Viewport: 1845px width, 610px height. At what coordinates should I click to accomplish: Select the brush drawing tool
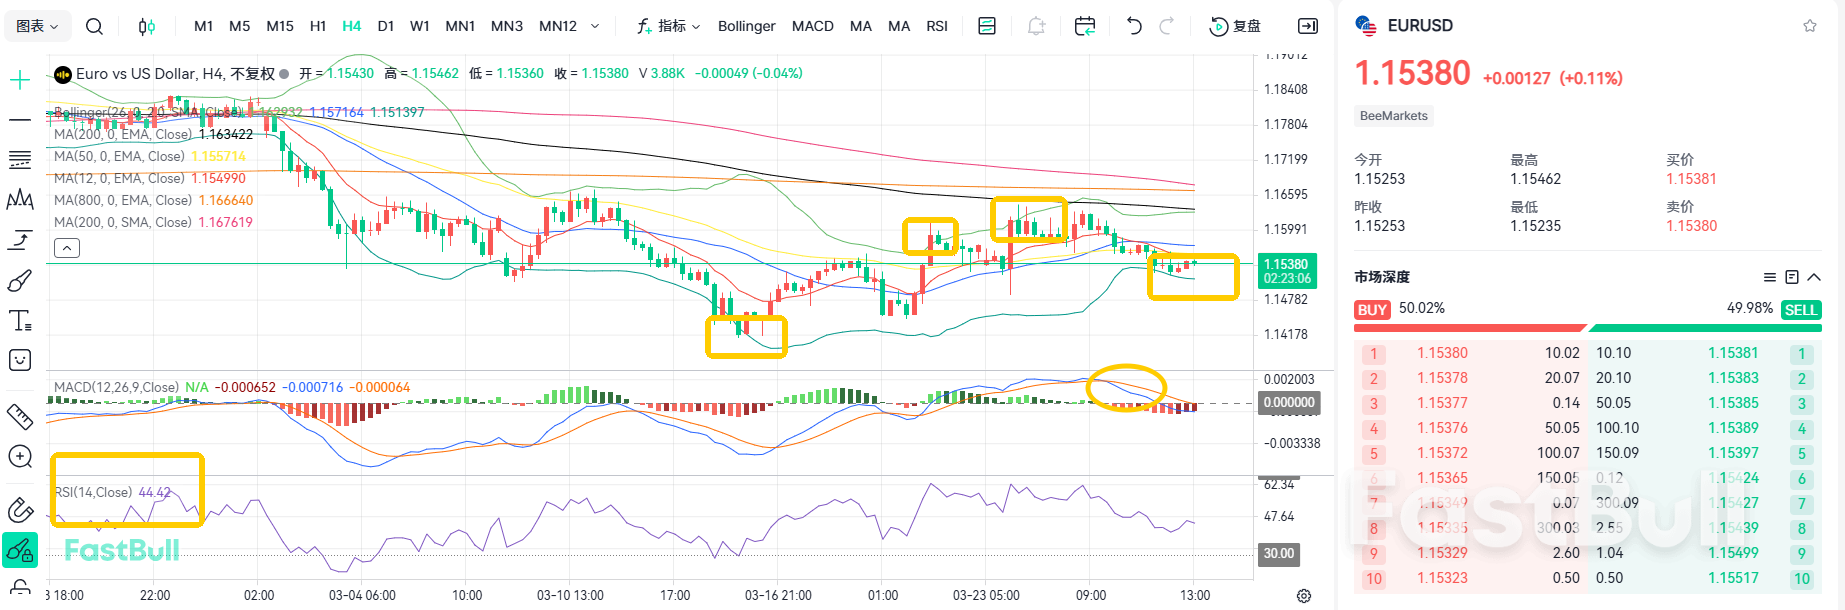[20, 281]
